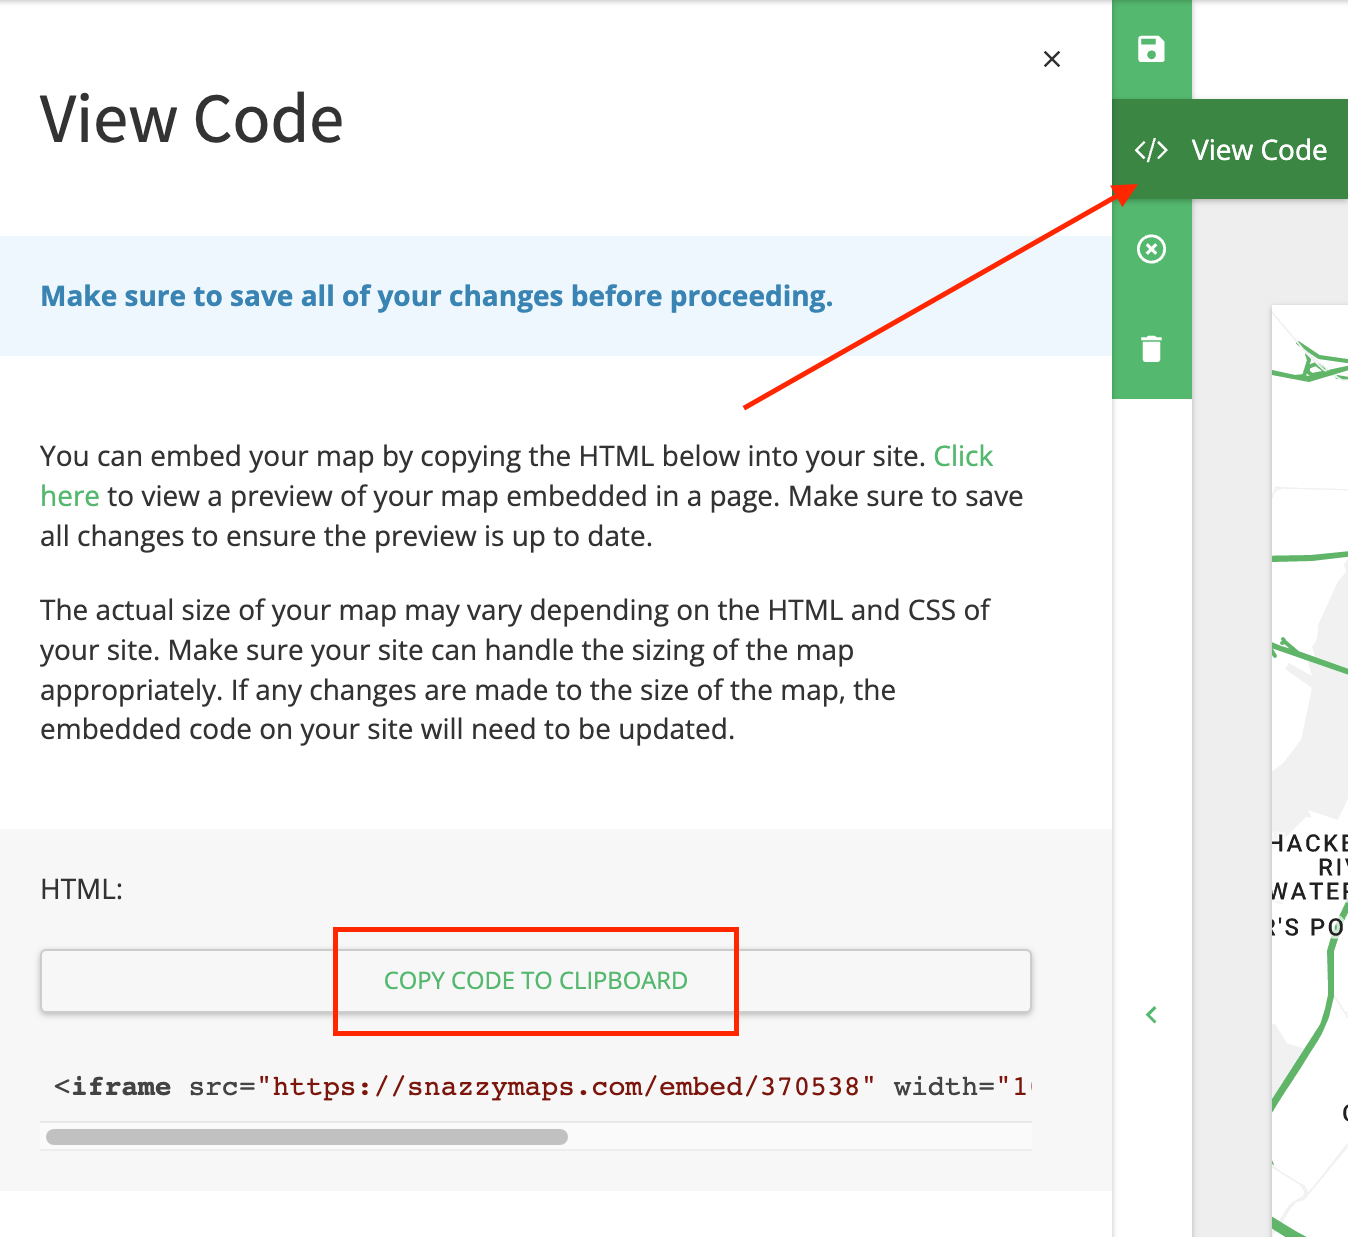
Task: Select the View Code label in sidebar
Action: 1259,150
